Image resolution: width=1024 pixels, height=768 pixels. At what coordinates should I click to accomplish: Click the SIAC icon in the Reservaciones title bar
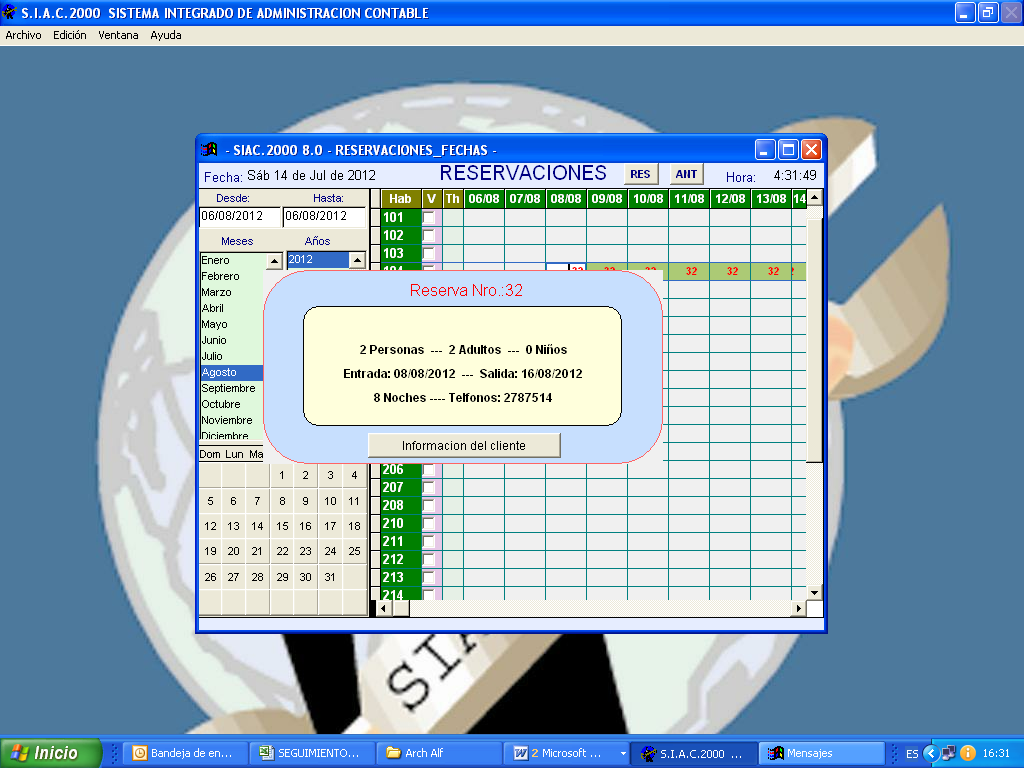[210, 150]
